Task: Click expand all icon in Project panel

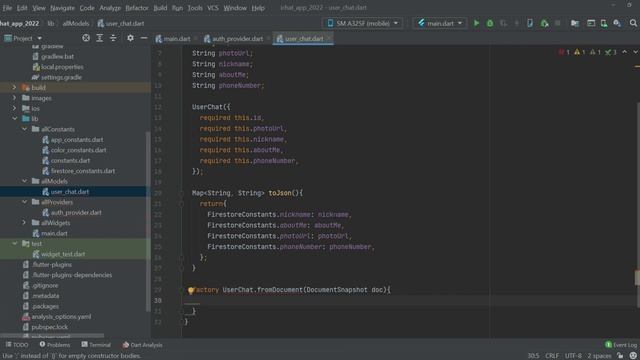Action: 100,38
